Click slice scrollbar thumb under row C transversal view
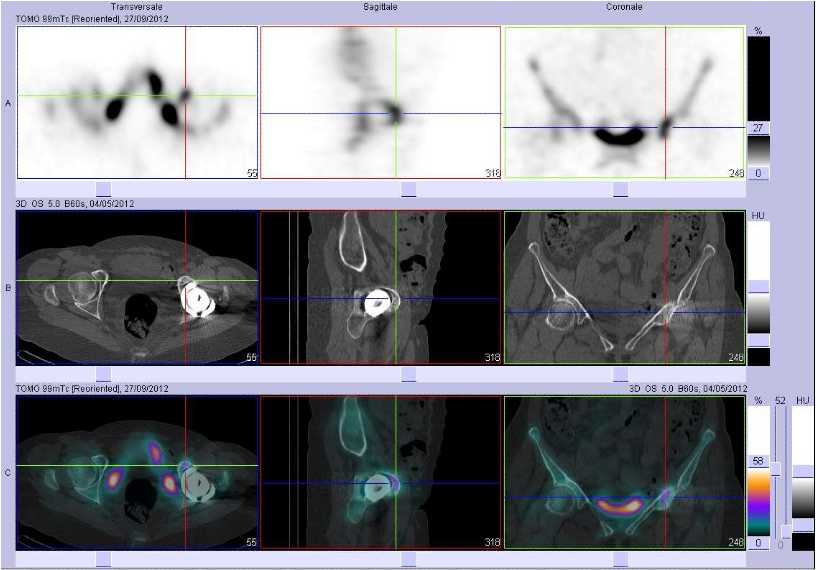This screenshot has height=570, width=816. [x=104, y=560]
